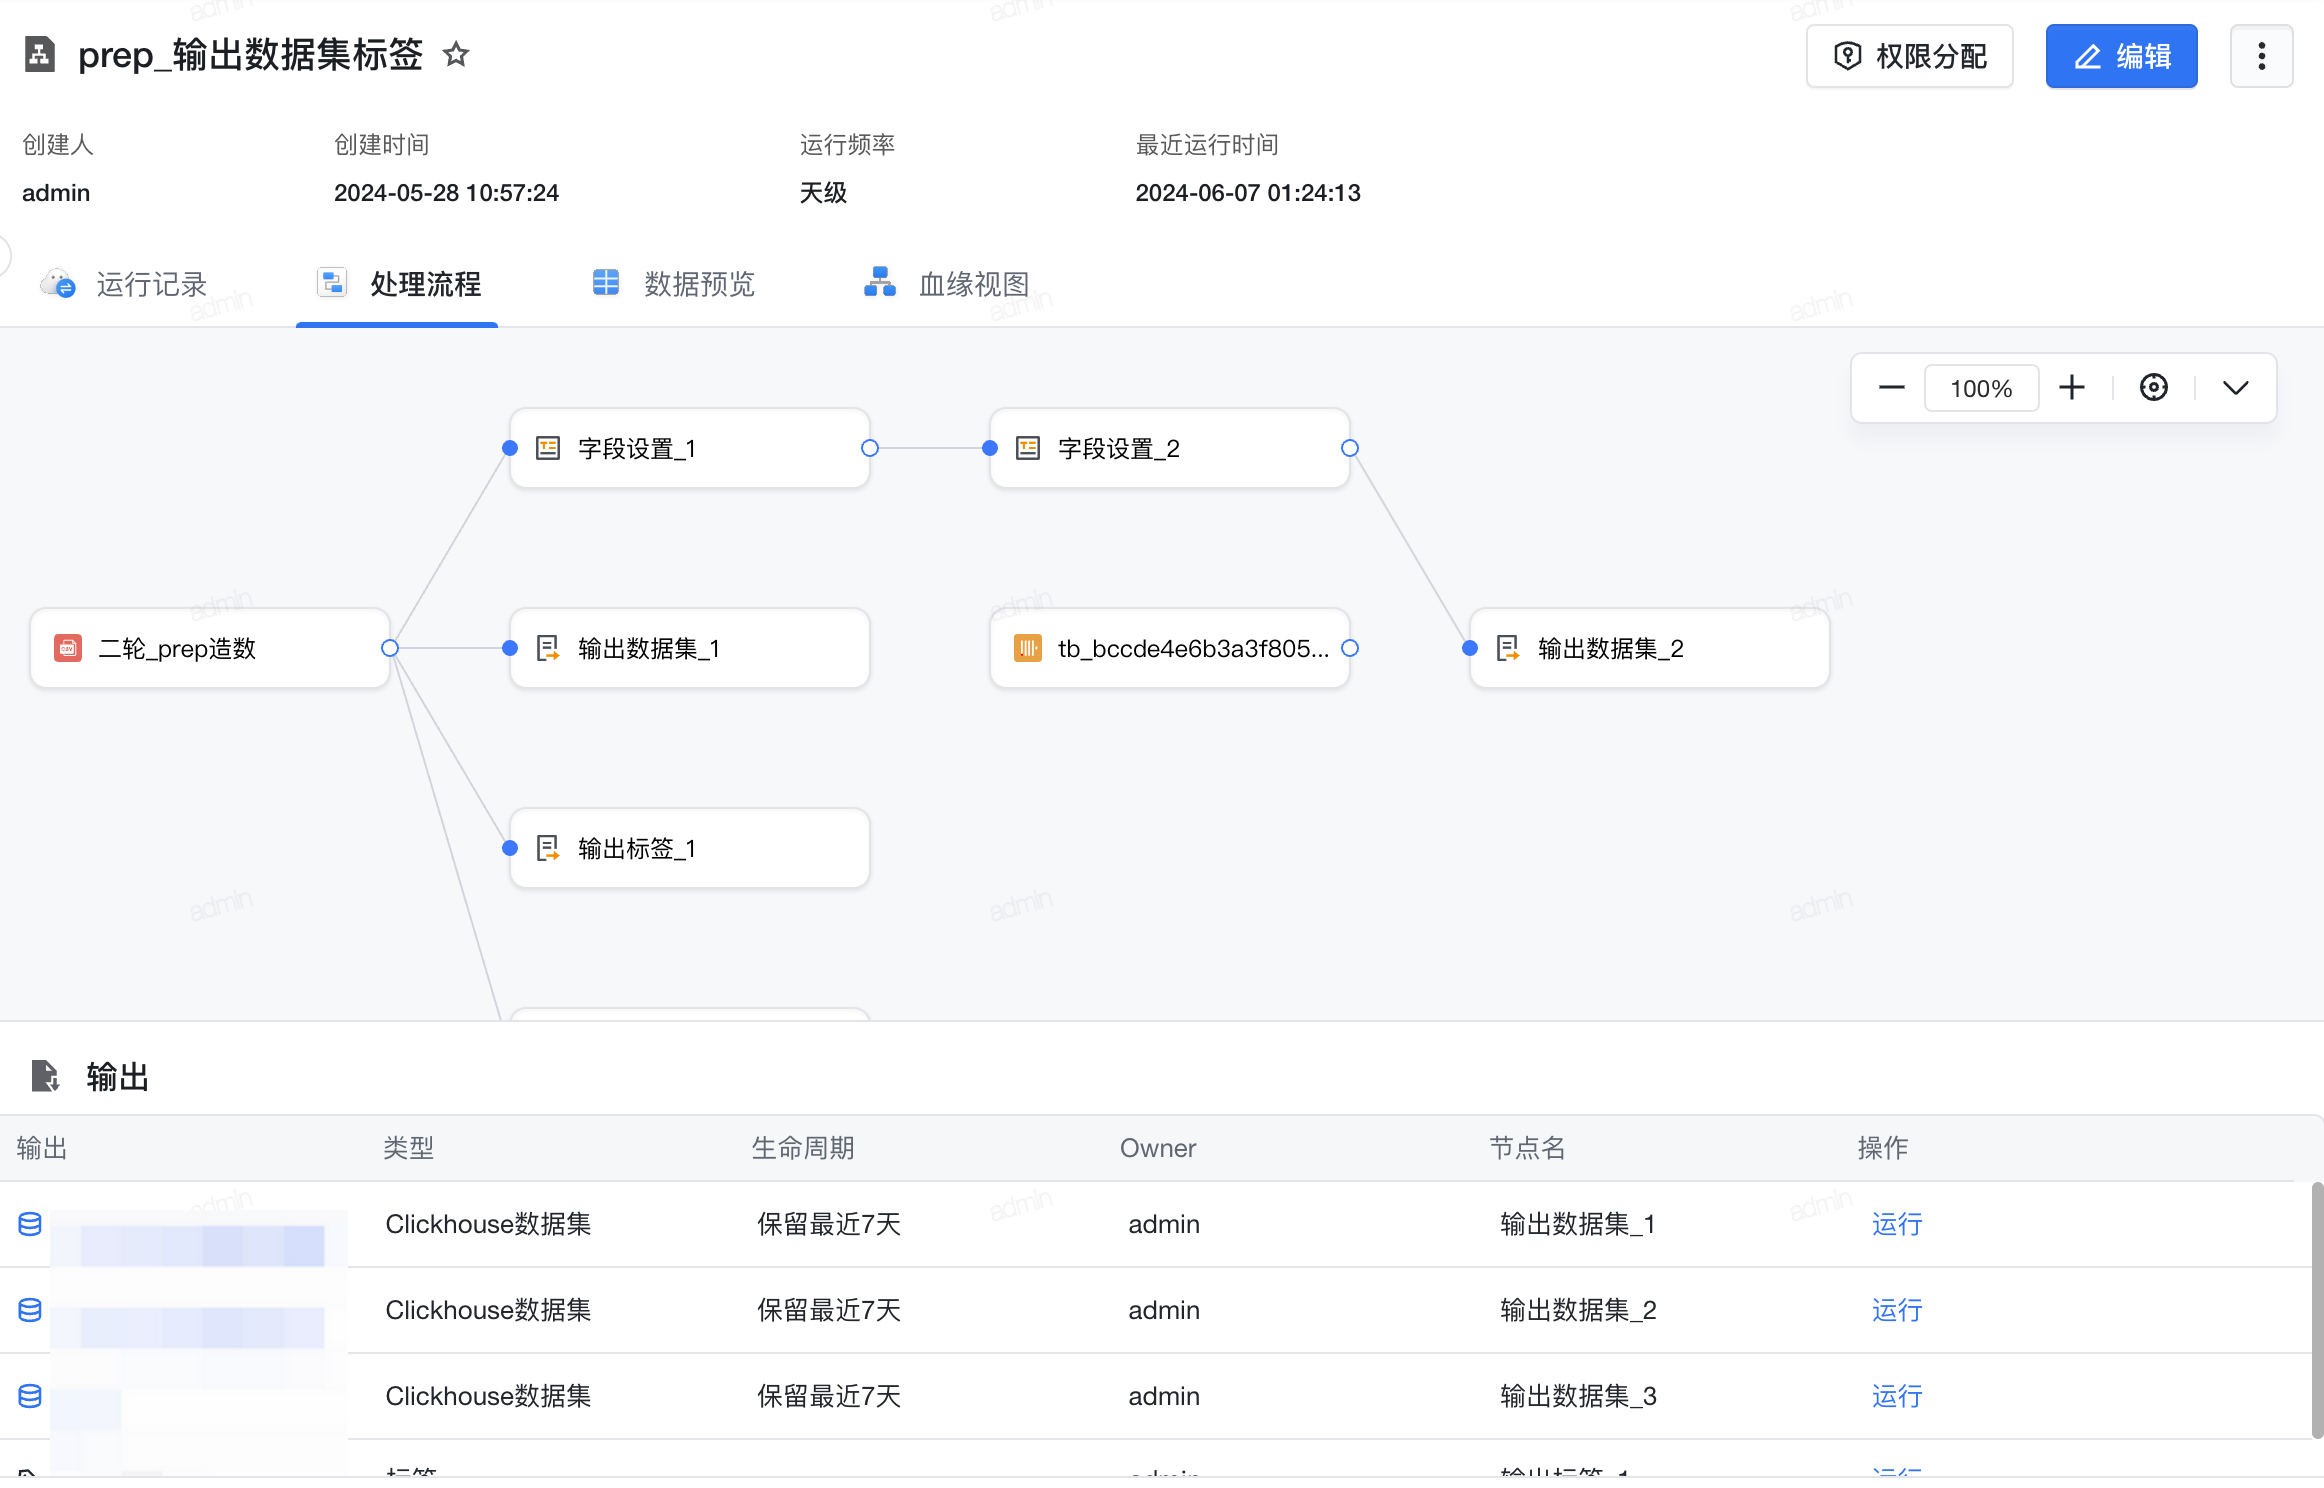Screen dimensions: 2324x1488
Task: Select the 处理流程 tab
Action: click(x=398, y=284)
